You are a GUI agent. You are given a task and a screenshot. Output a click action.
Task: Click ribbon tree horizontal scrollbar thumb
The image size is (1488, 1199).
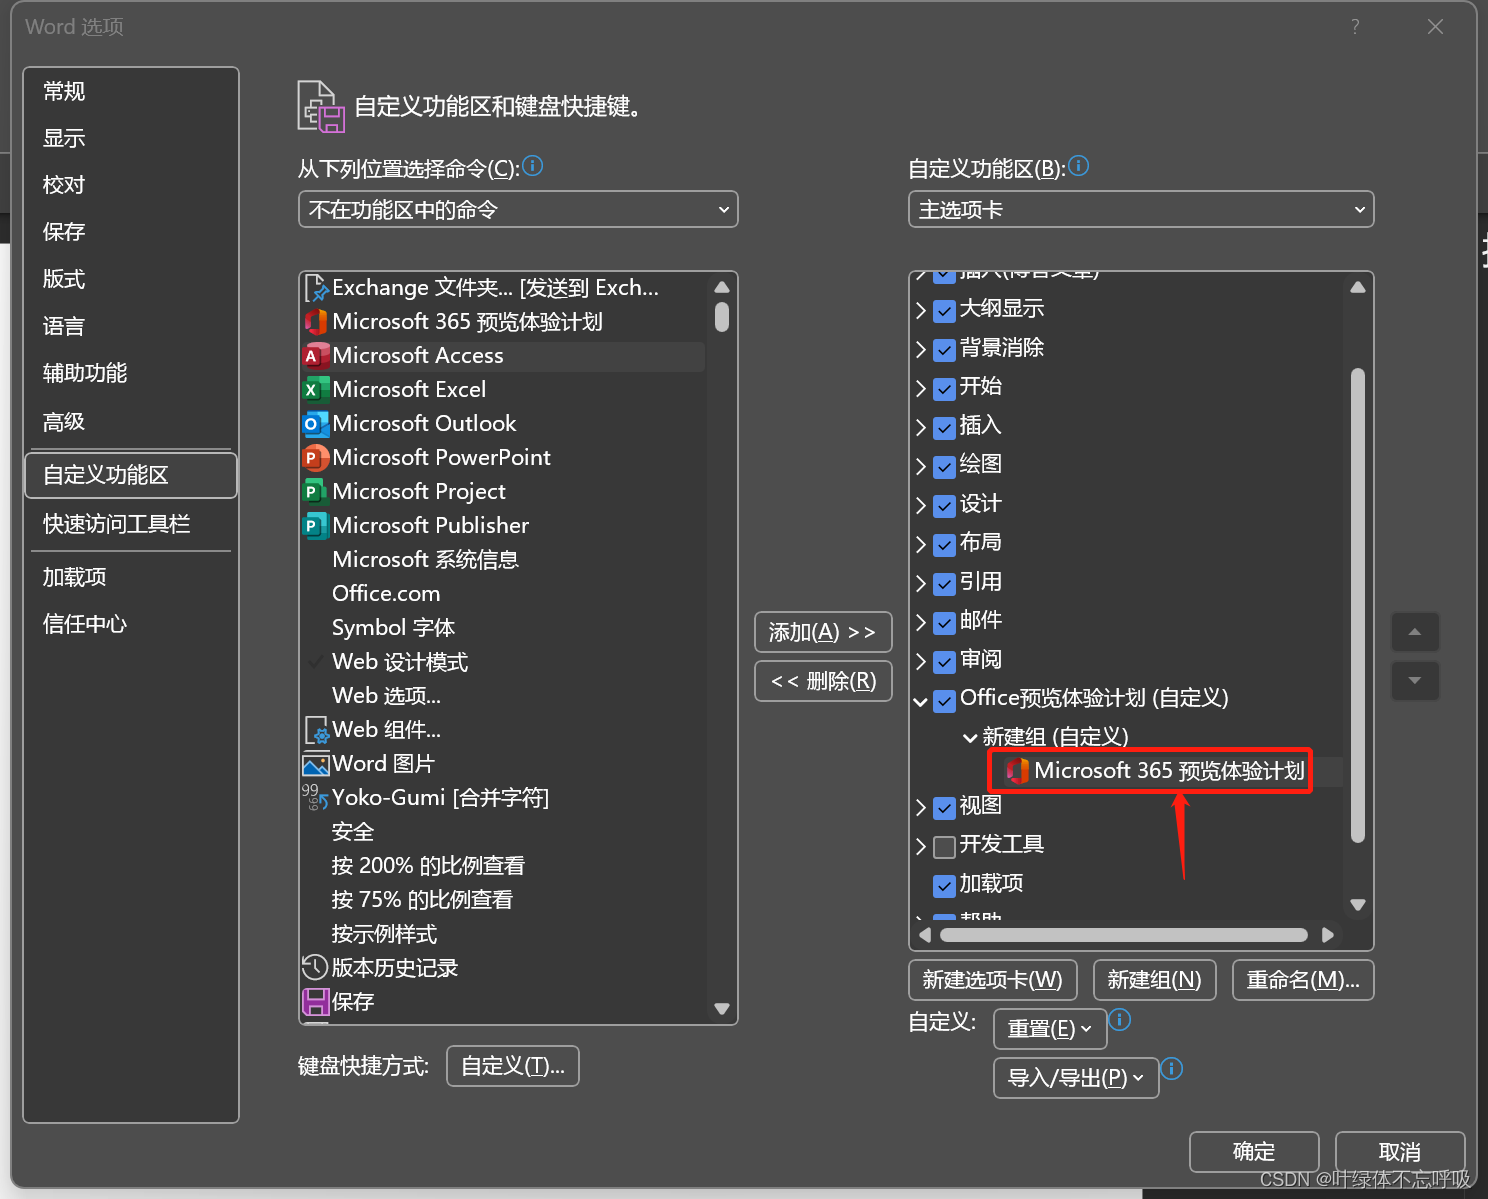[1124, 935]
